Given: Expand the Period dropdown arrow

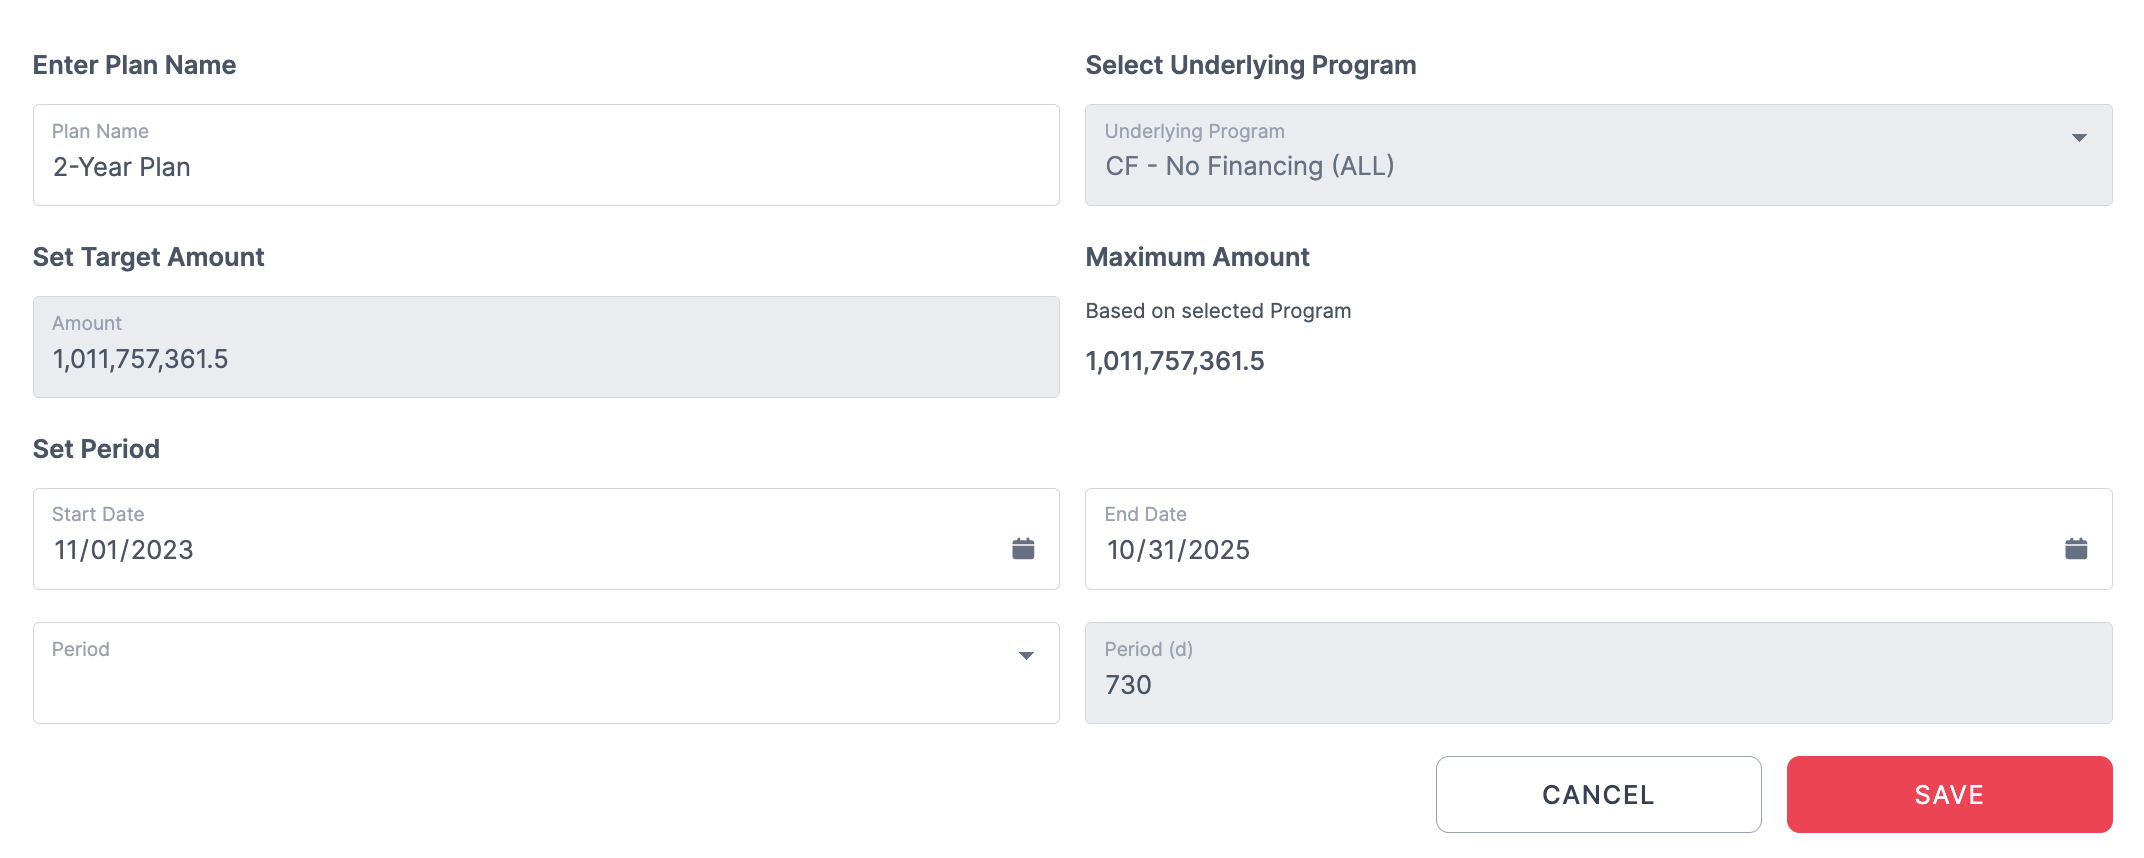Looking at the screenshot, I should [x=1026, y=656].
